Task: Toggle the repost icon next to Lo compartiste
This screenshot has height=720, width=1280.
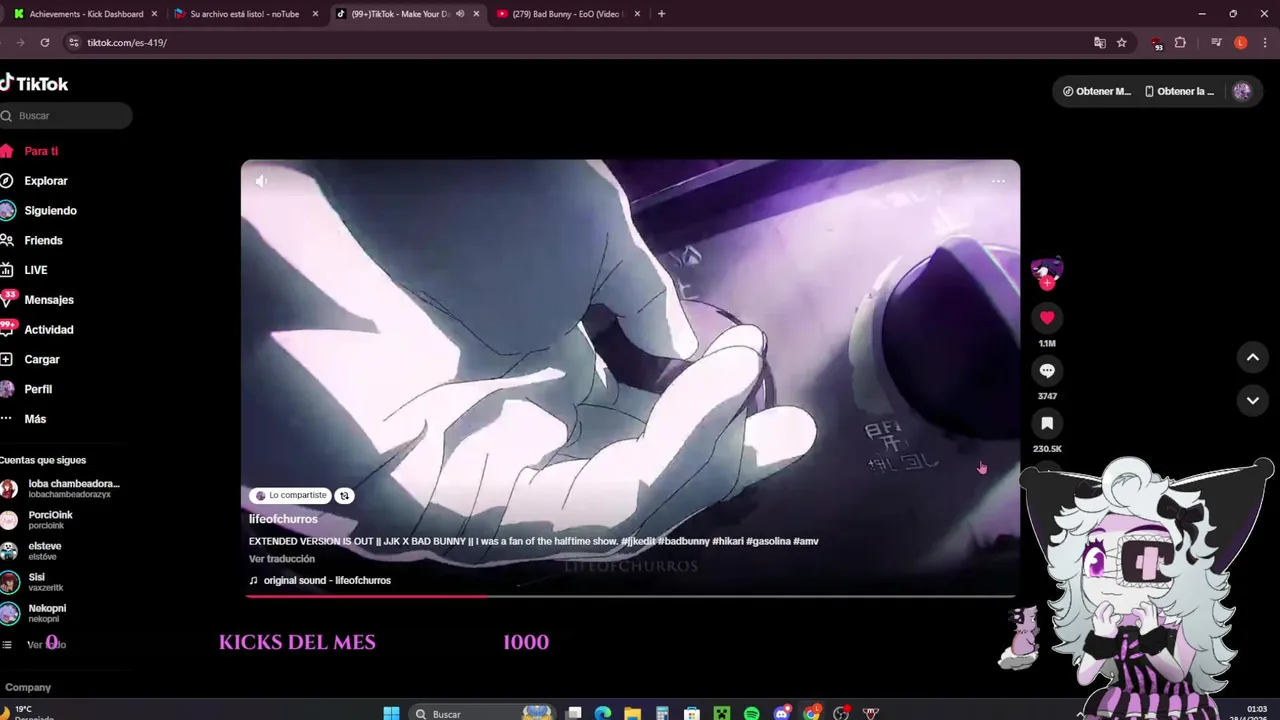Action: [x=344, y=495]
